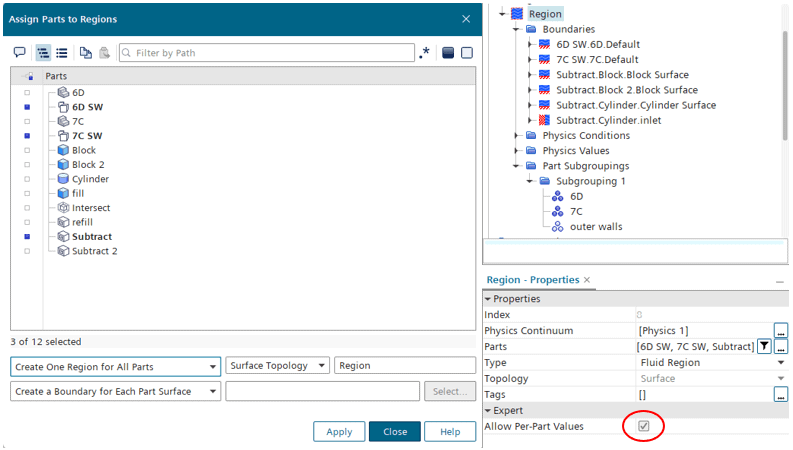Click the Help button
This screenshot has height=450, width=793.
(x=450, y=431)
